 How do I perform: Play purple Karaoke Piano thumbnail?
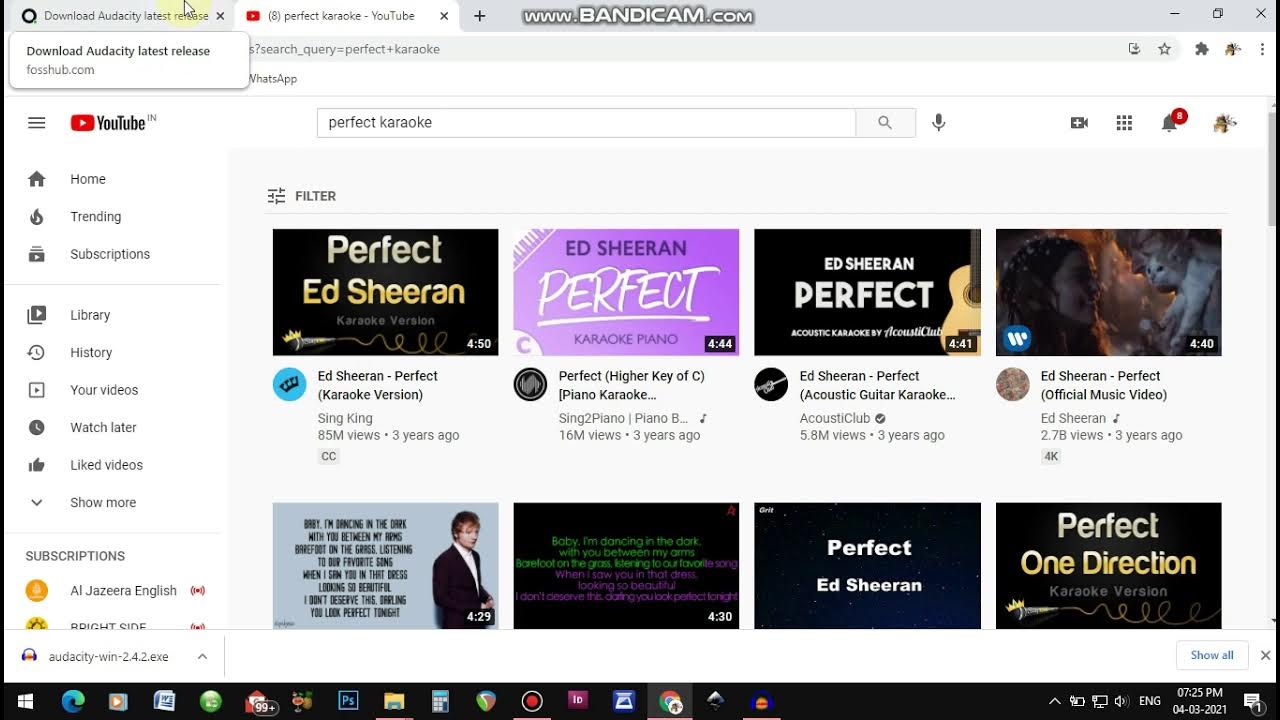[x=626, y=292]
